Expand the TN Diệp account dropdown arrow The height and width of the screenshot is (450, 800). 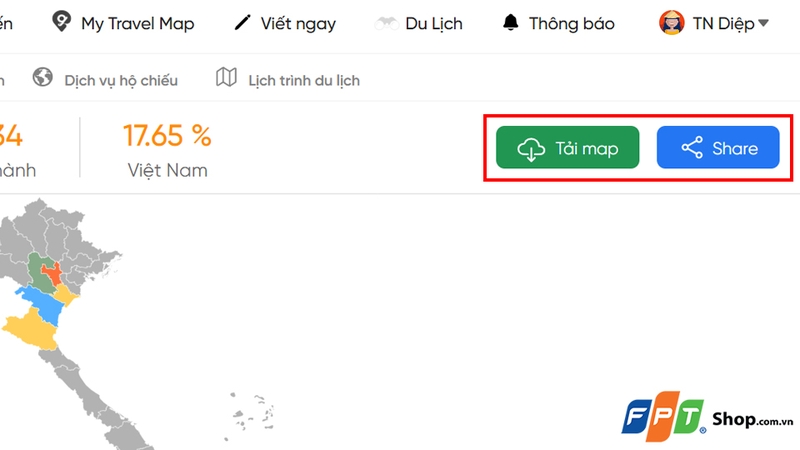pyautogui.click(x=764, y=23)
